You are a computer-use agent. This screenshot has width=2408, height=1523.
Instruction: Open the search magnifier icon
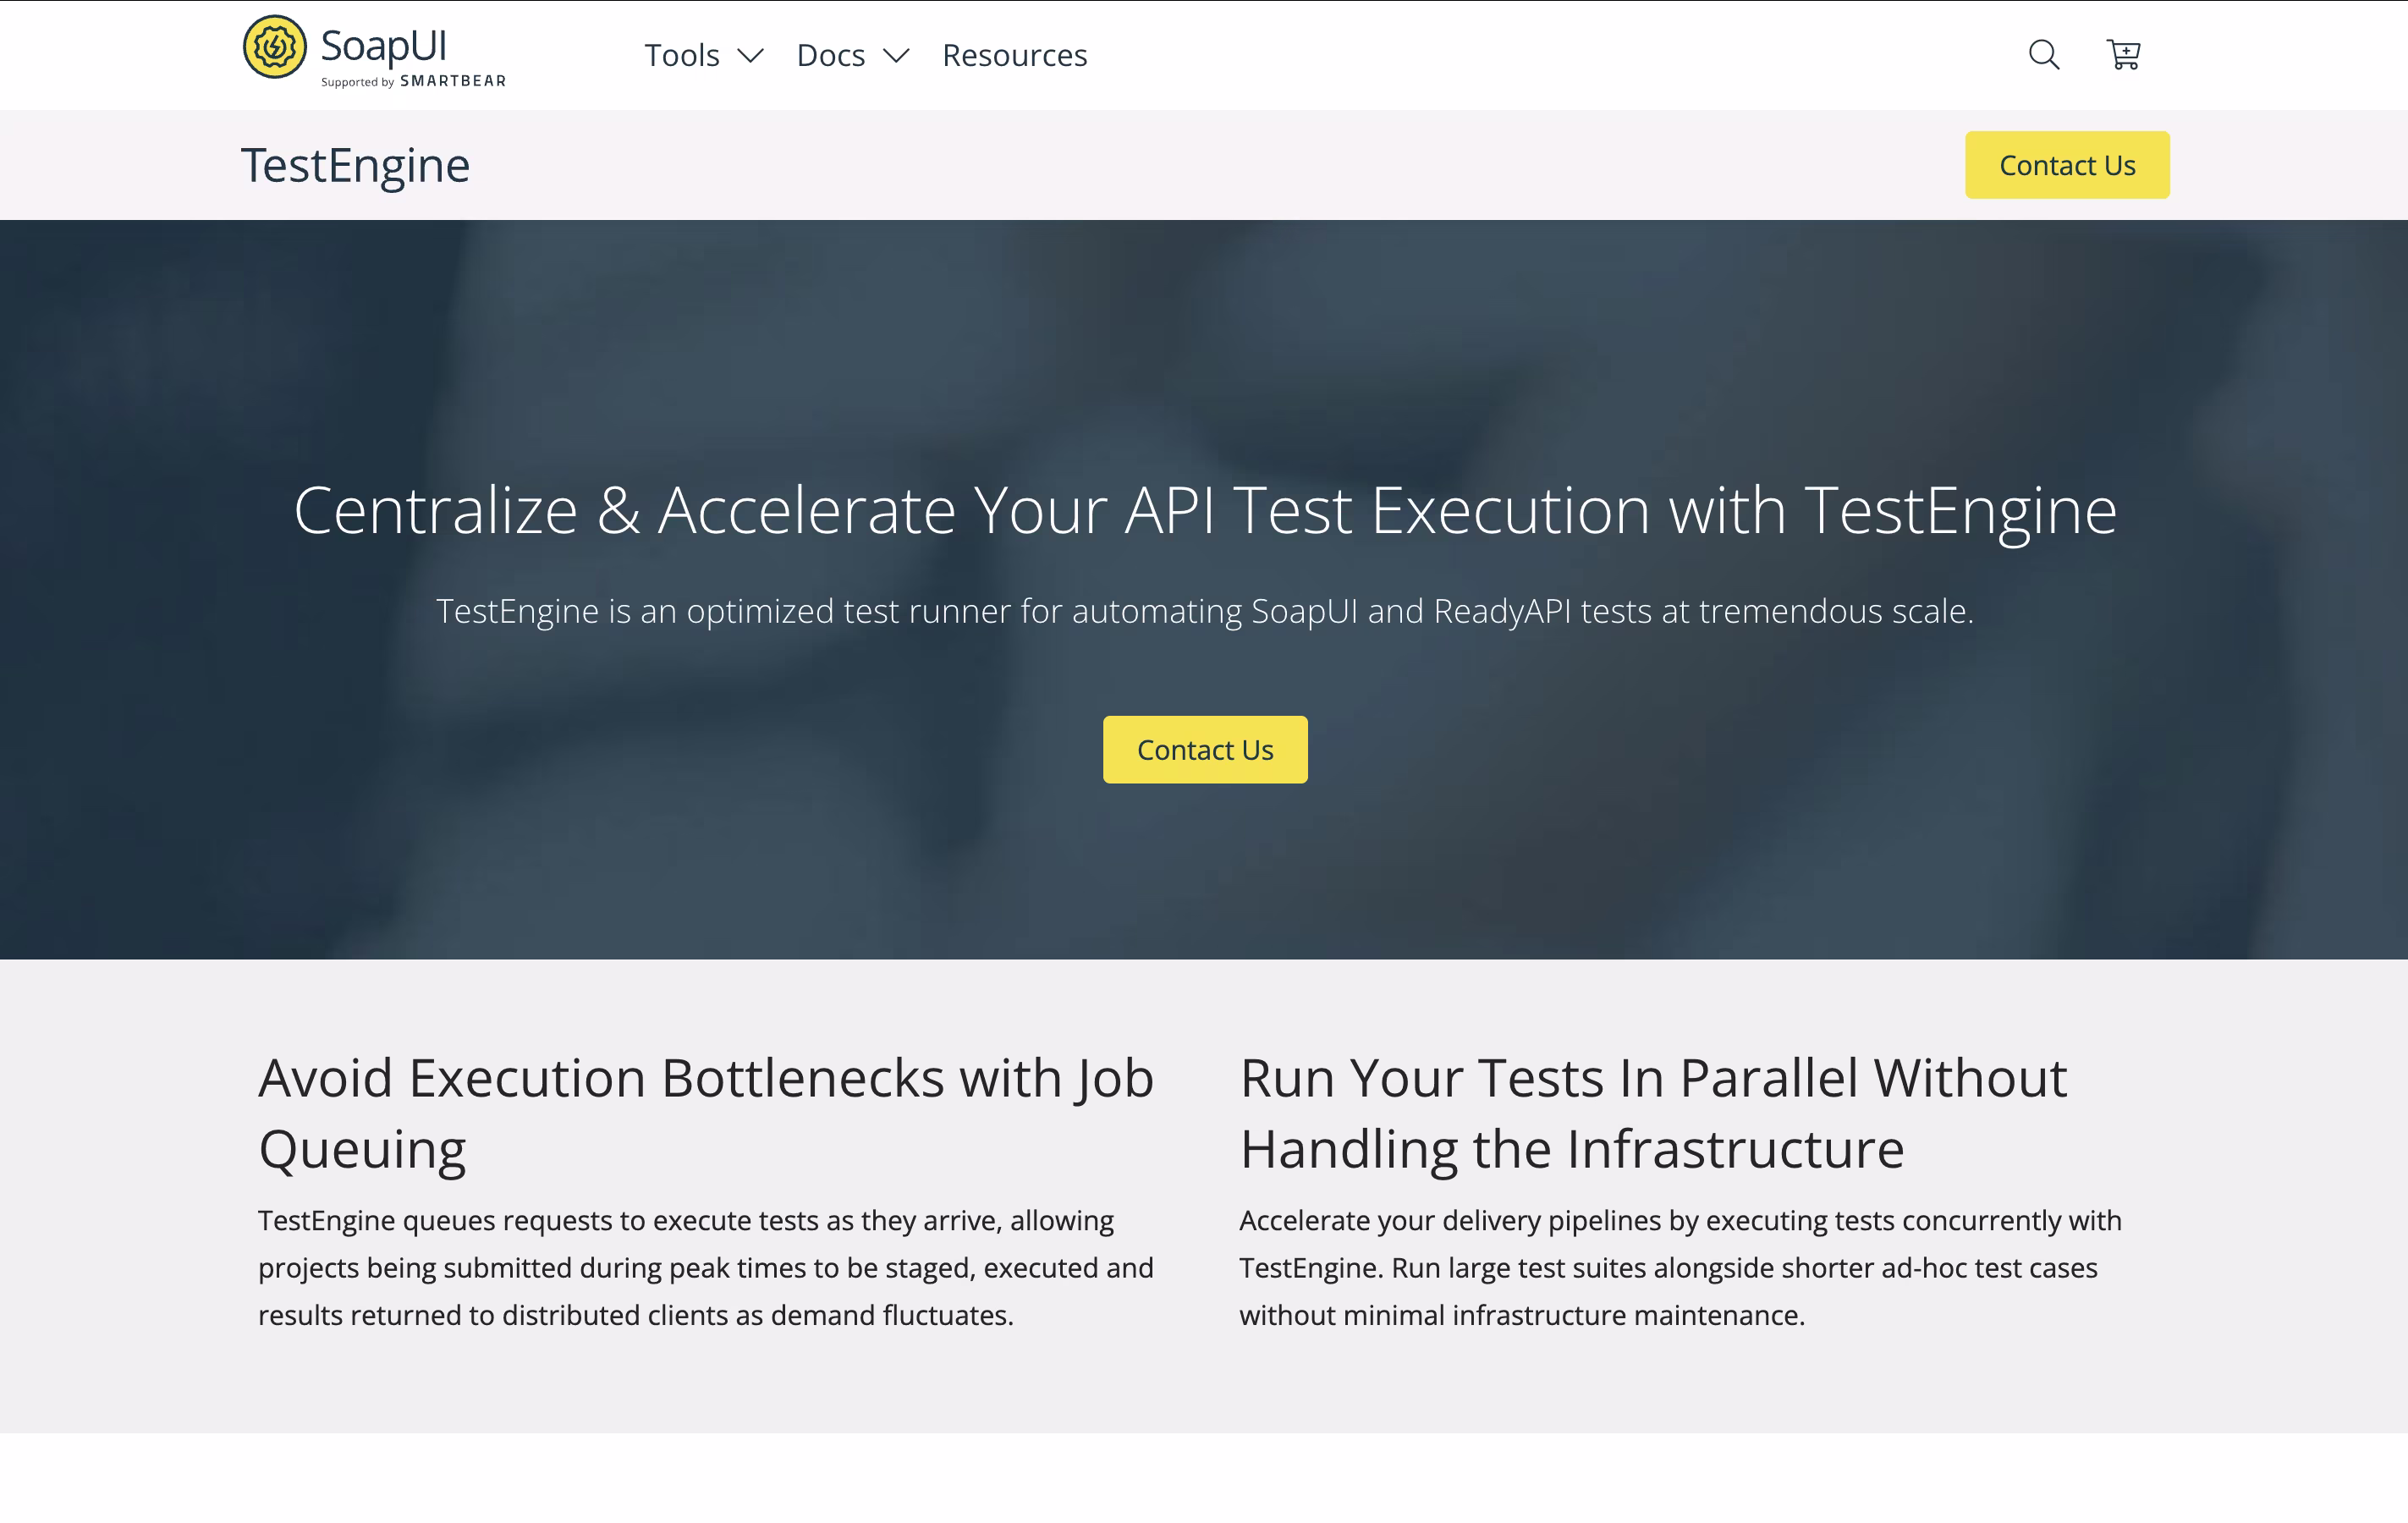tap(2043, 54)
